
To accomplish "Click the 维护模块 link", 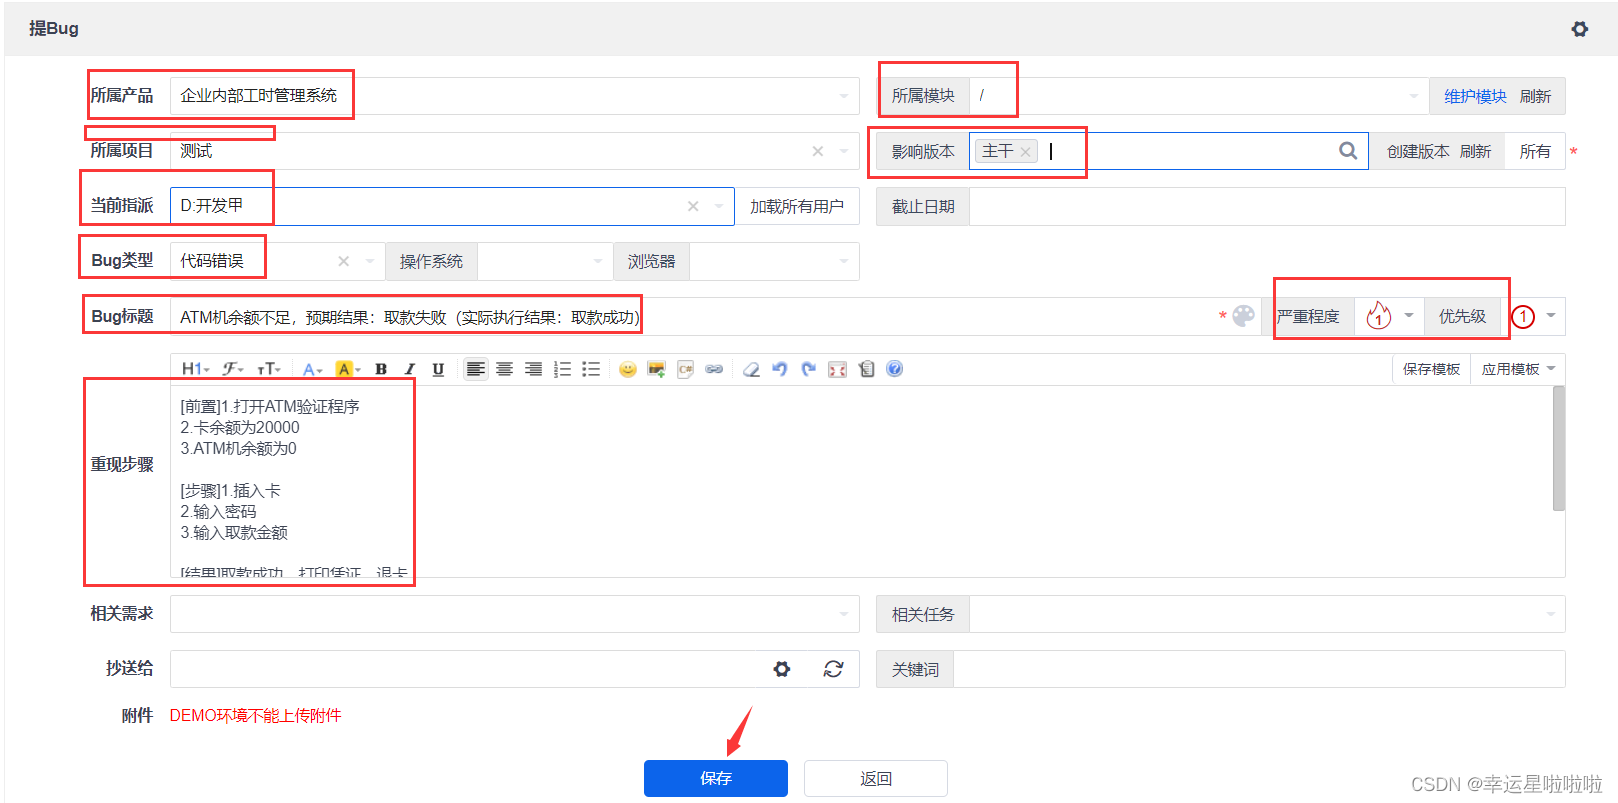I will coord(1475,96).
